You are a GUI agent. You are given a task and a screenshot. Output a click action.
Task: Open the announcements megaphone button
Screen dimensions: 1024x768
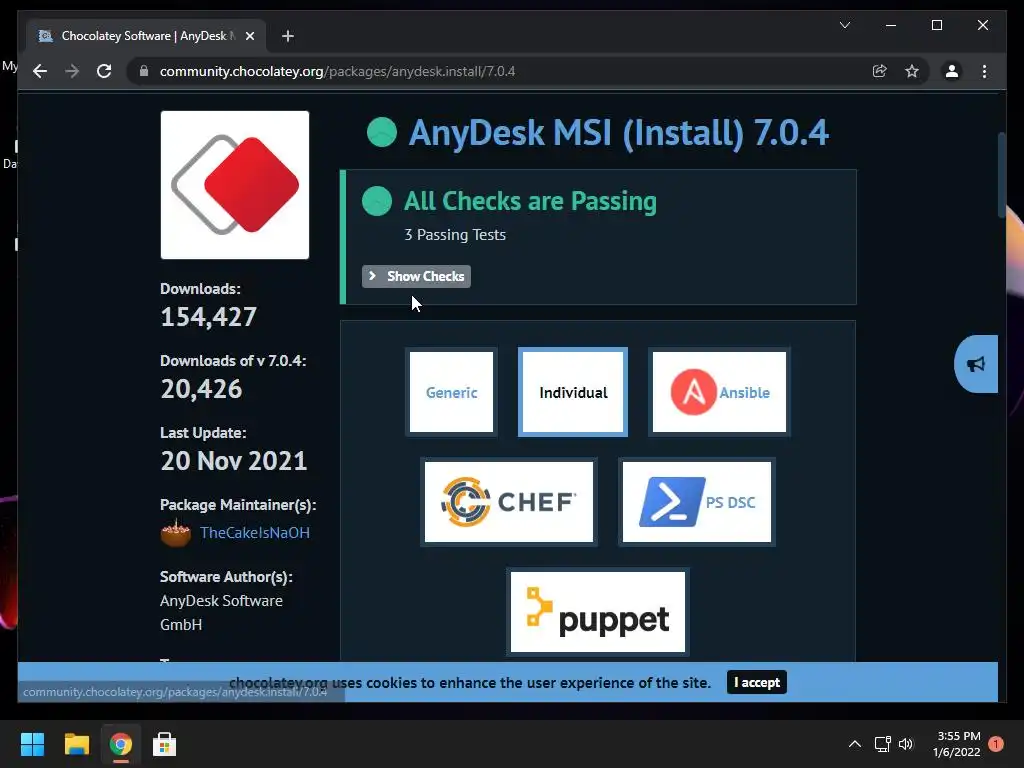click(976, 364)
